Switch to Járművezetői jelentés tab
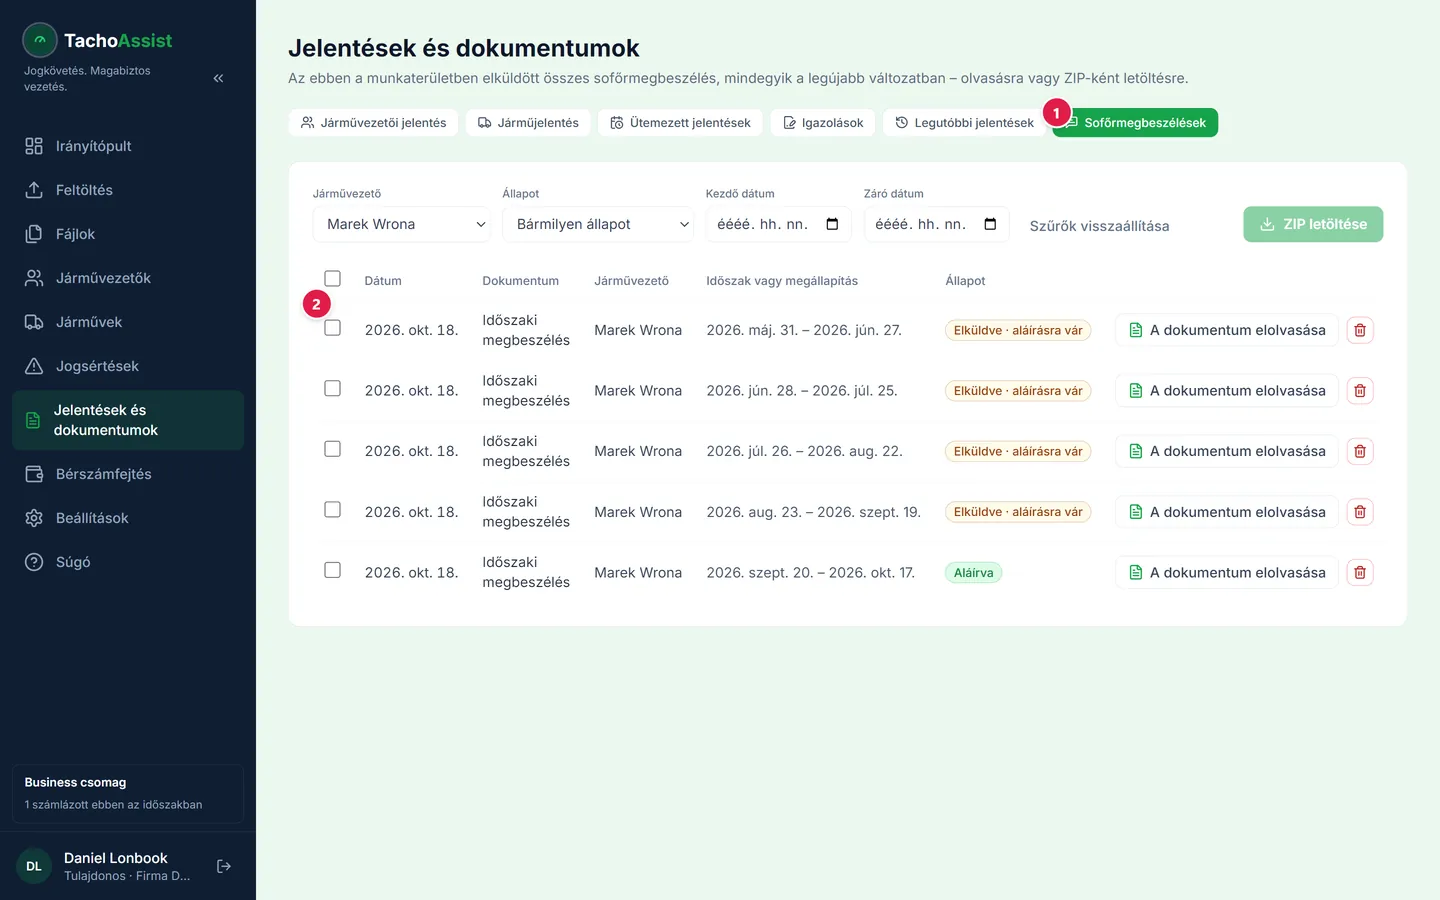 (x=374, y=123)
